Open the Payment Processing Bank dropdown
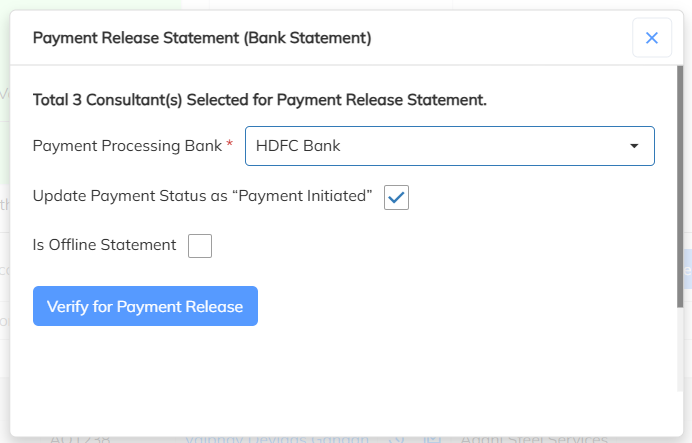The width and height of the screenshot is (692, 443). 449,146
